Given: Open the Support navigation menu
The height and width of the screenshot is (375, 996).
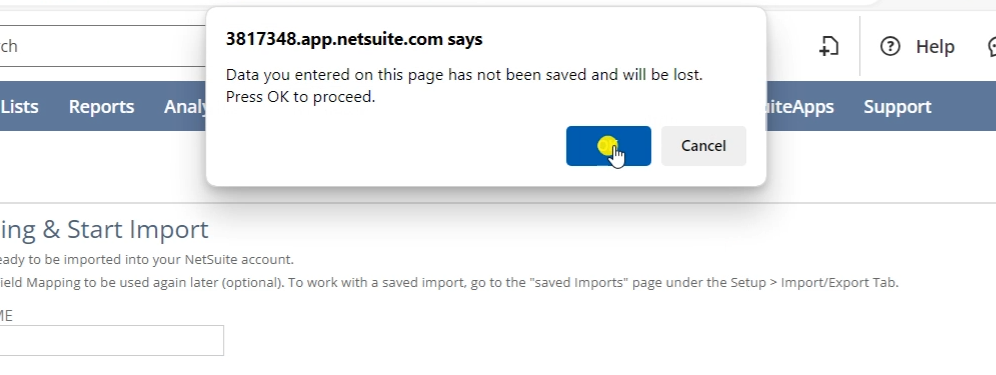Looking at the screenshot, I should pos(897,106).
